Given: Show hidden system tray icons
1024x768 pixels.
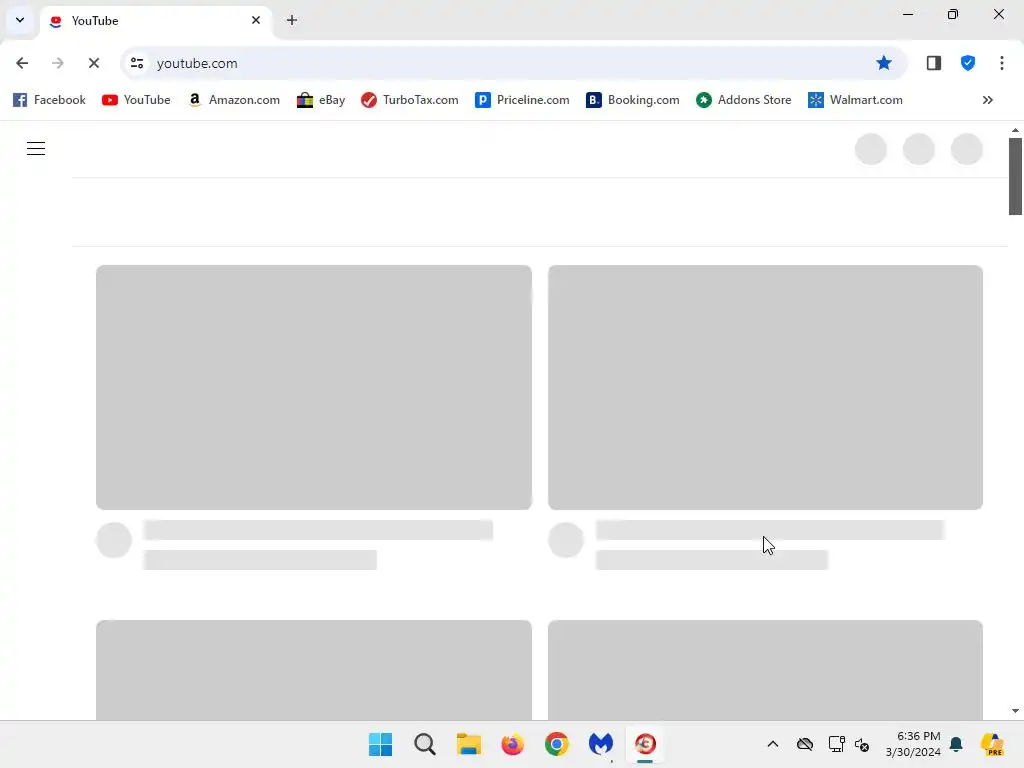Looking at the screenshot, I should coord(773,744).
